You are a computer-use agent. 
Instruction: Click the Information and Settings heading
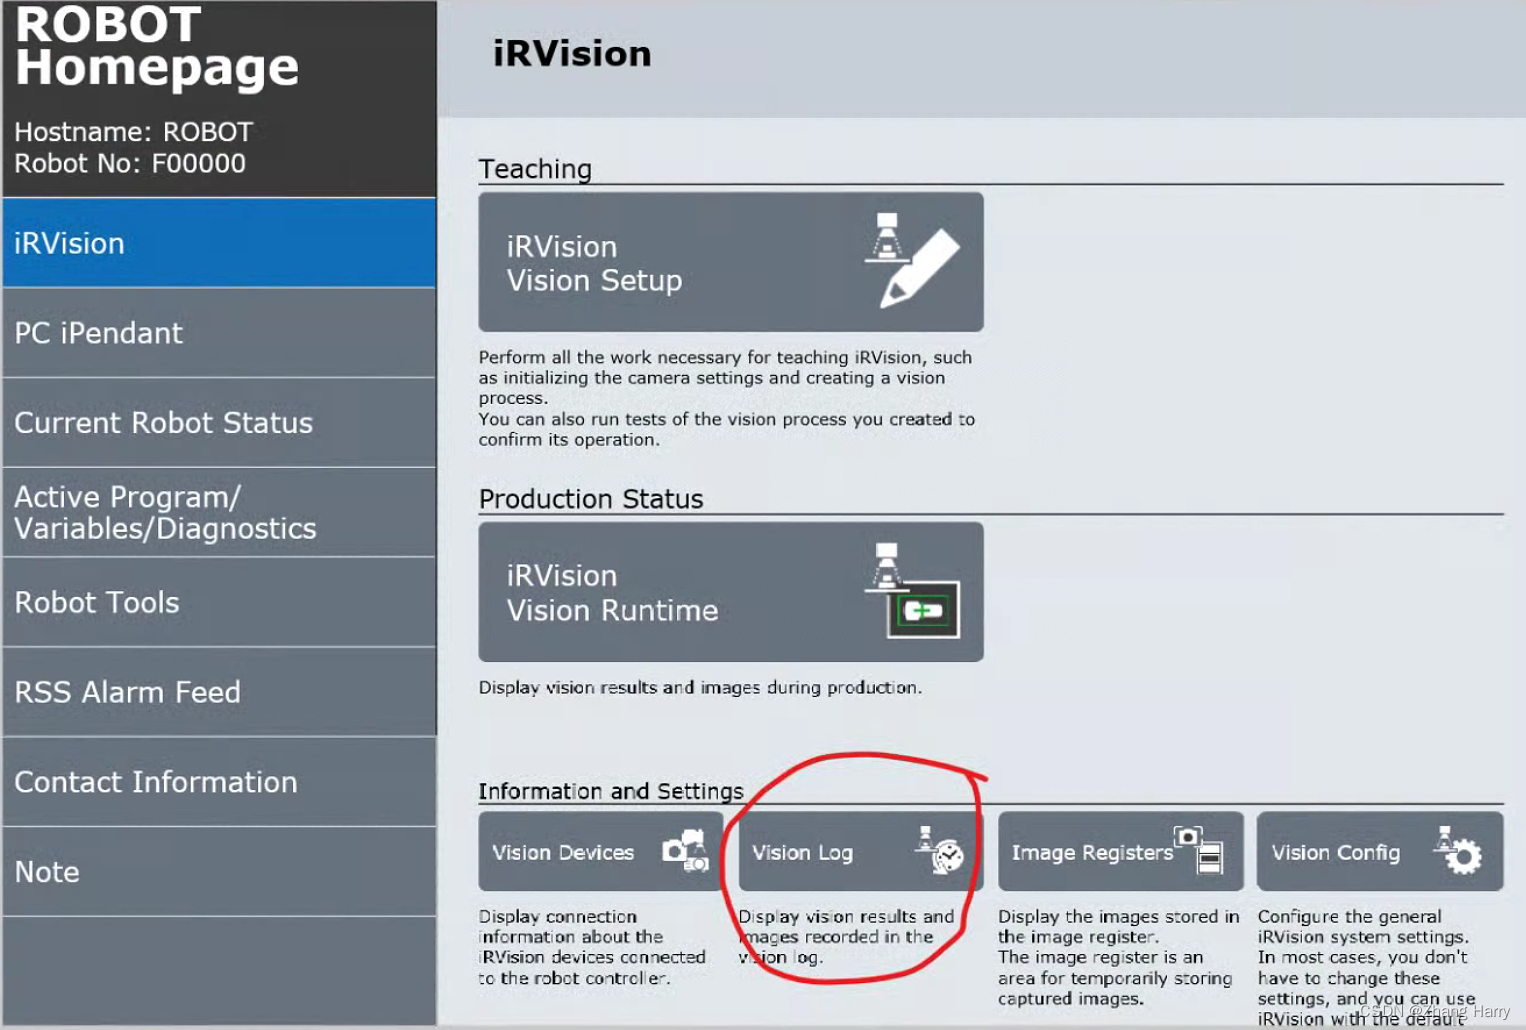[611, 791]
